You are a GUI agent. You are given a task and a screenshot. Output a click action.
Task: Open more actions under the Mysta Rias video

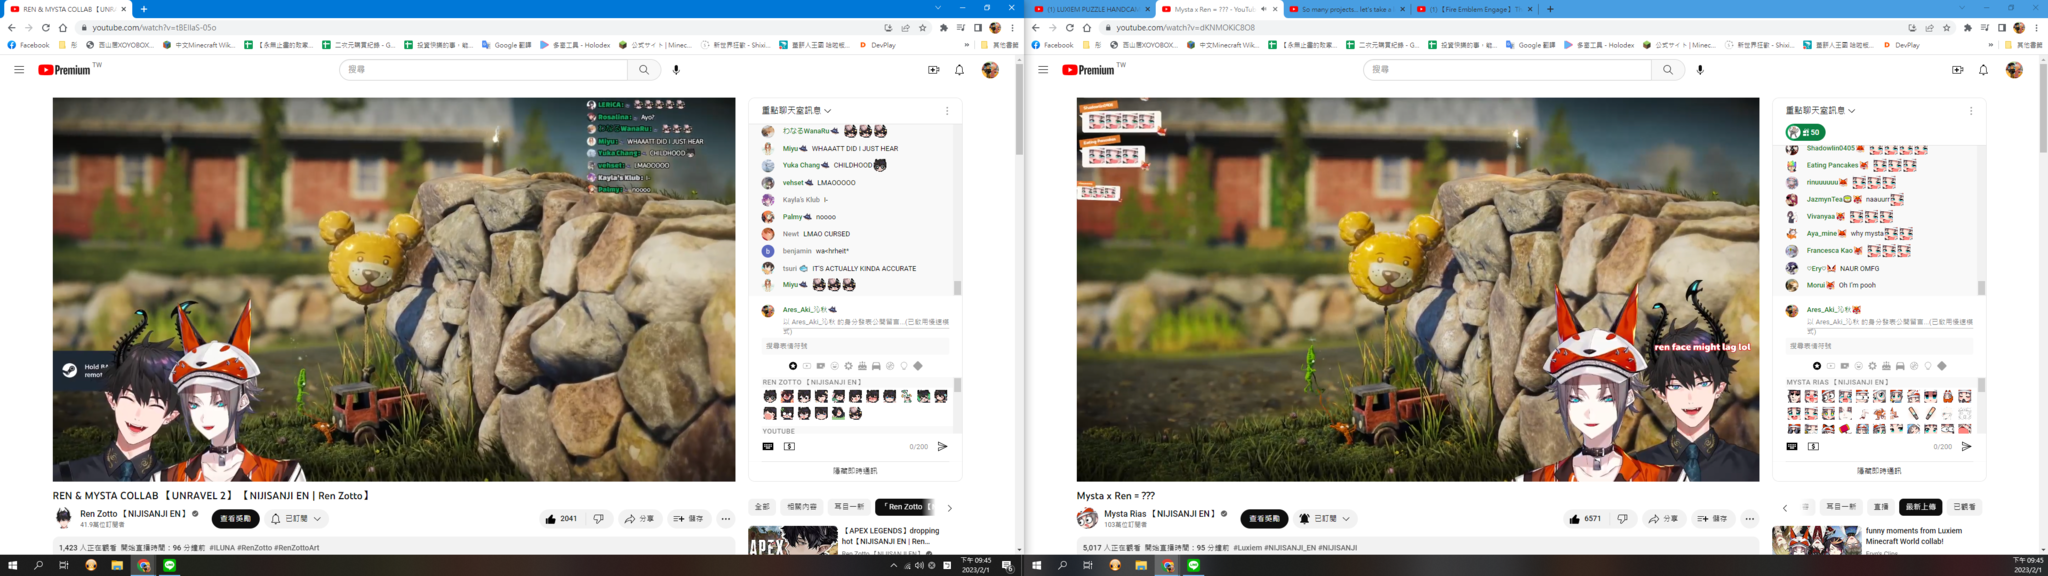coord(1750,519)
